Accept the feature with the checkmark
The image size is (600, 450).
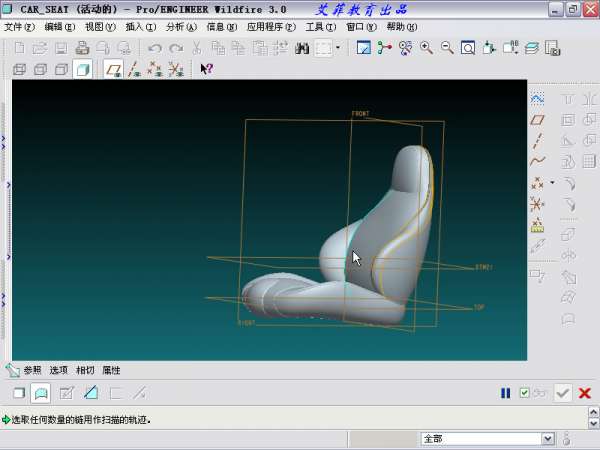click(562, 393)
